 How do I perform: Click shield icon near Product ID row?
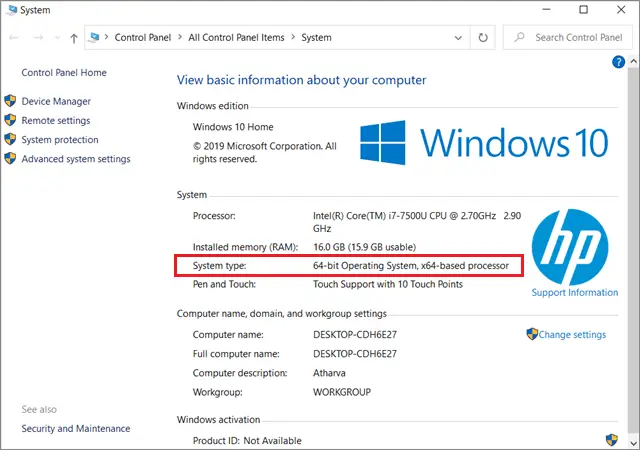(611, 440)
